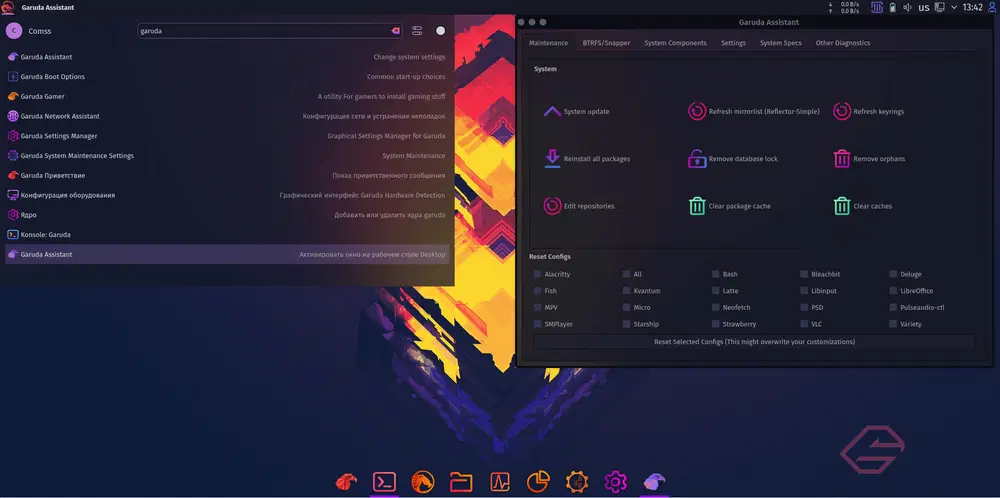Image resolution: width=1000 pixels, height=498 pixels.
Task: Click Clear package cache trash icon
Action: (697, 206)
